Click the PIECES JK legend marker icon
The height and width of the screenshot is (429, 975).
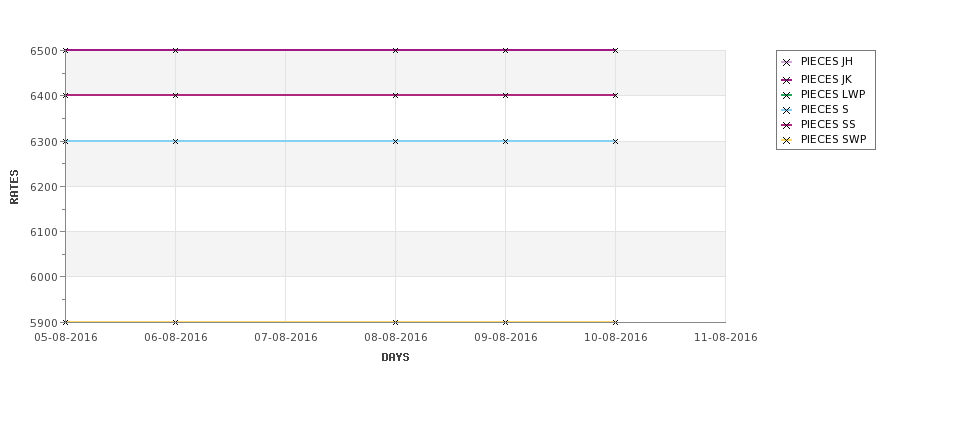click(x=786, y=80)
